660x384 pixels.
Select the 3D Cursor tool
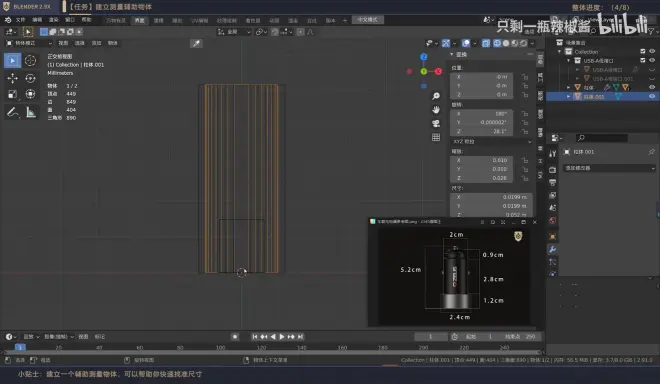(30, 61)
